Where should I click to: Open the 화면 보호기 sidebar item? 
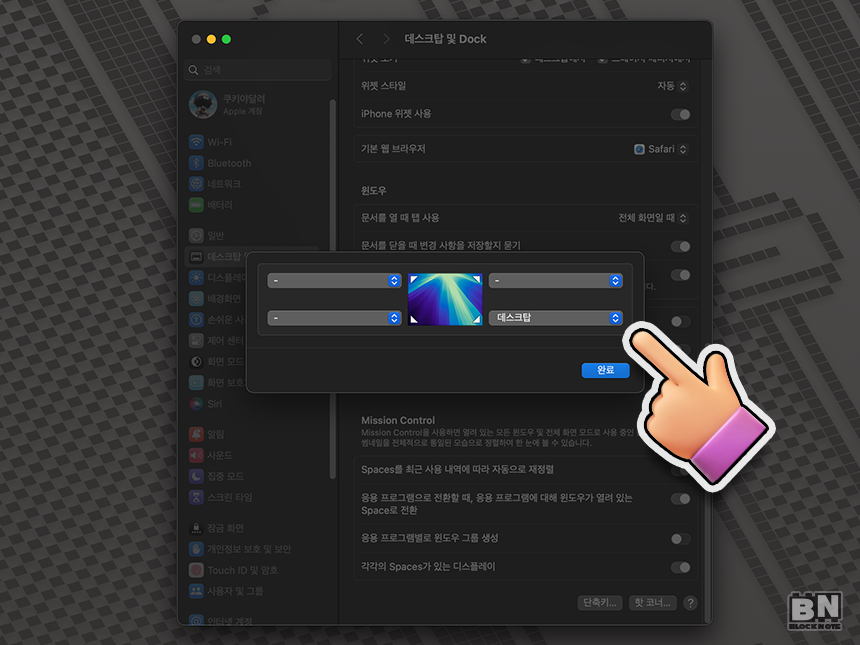point(217,382)
